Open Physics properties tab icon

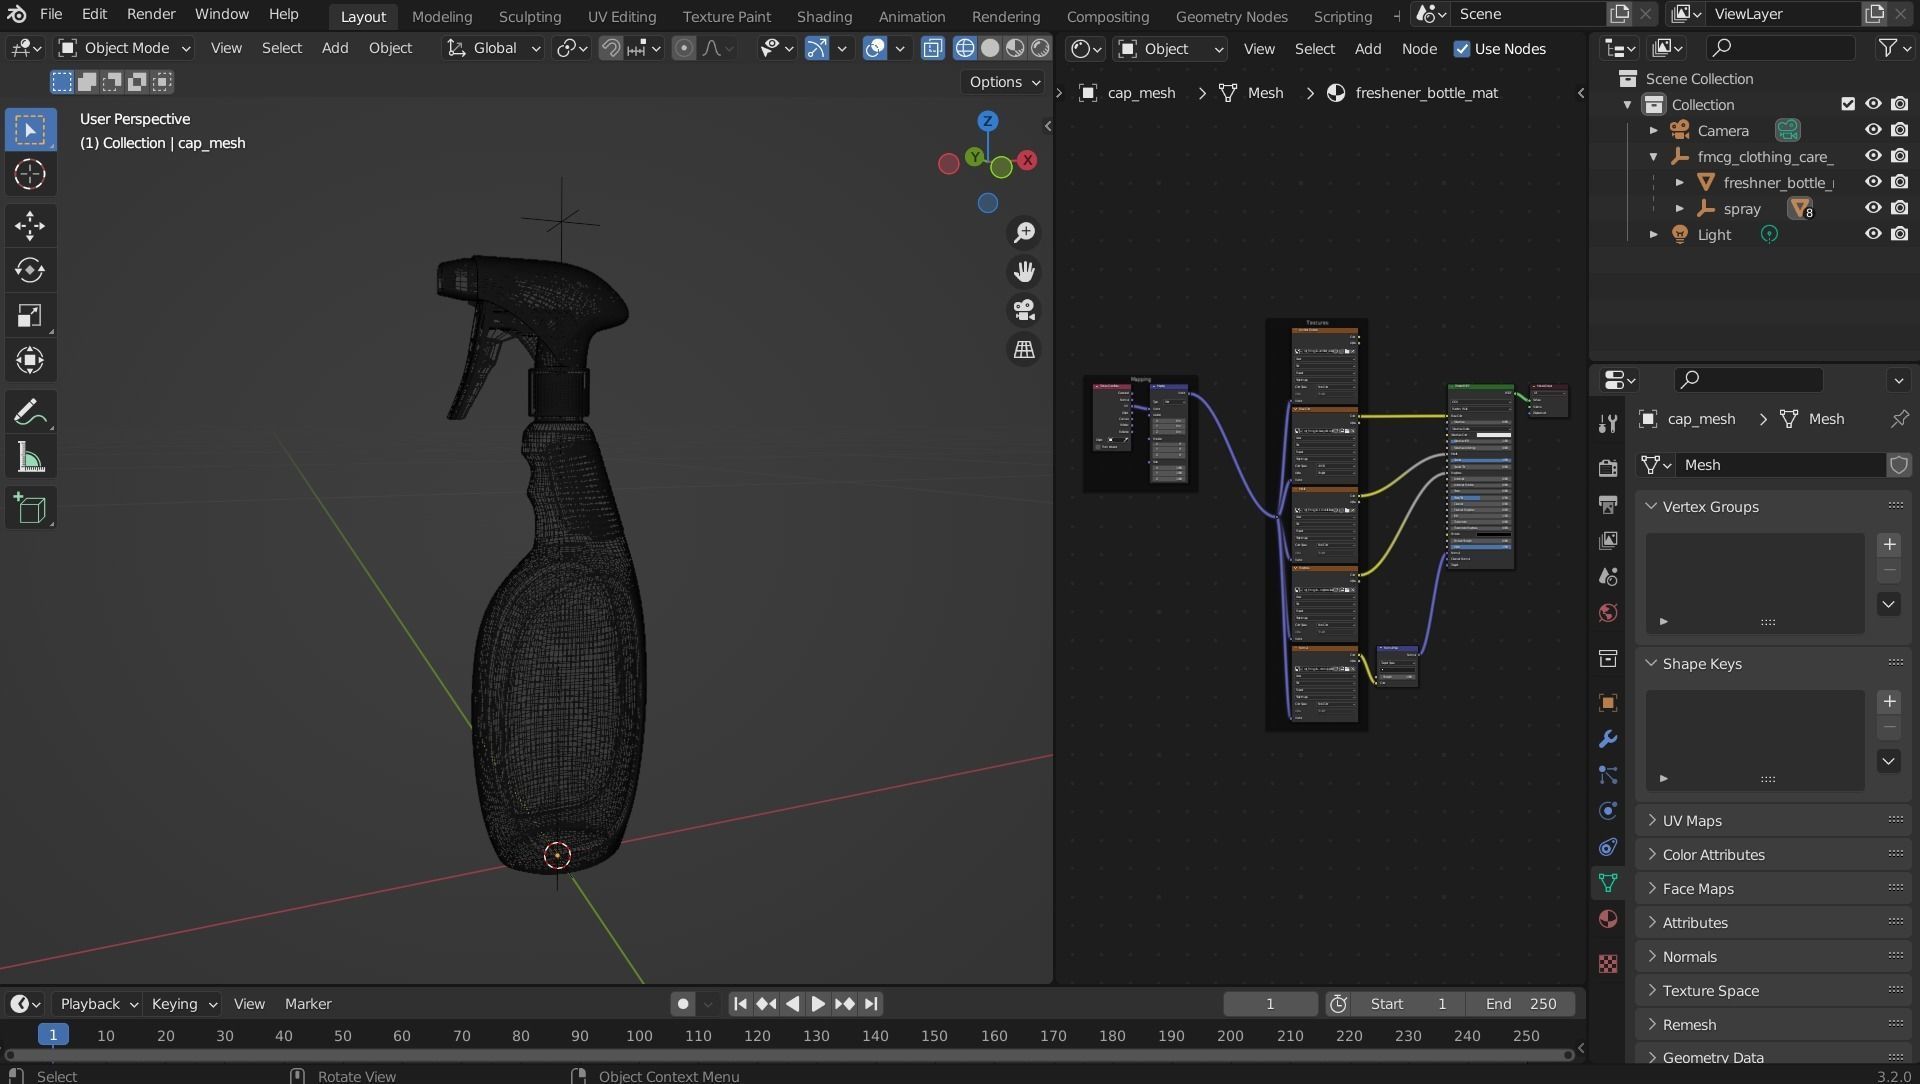click(x=1608, y=811)
